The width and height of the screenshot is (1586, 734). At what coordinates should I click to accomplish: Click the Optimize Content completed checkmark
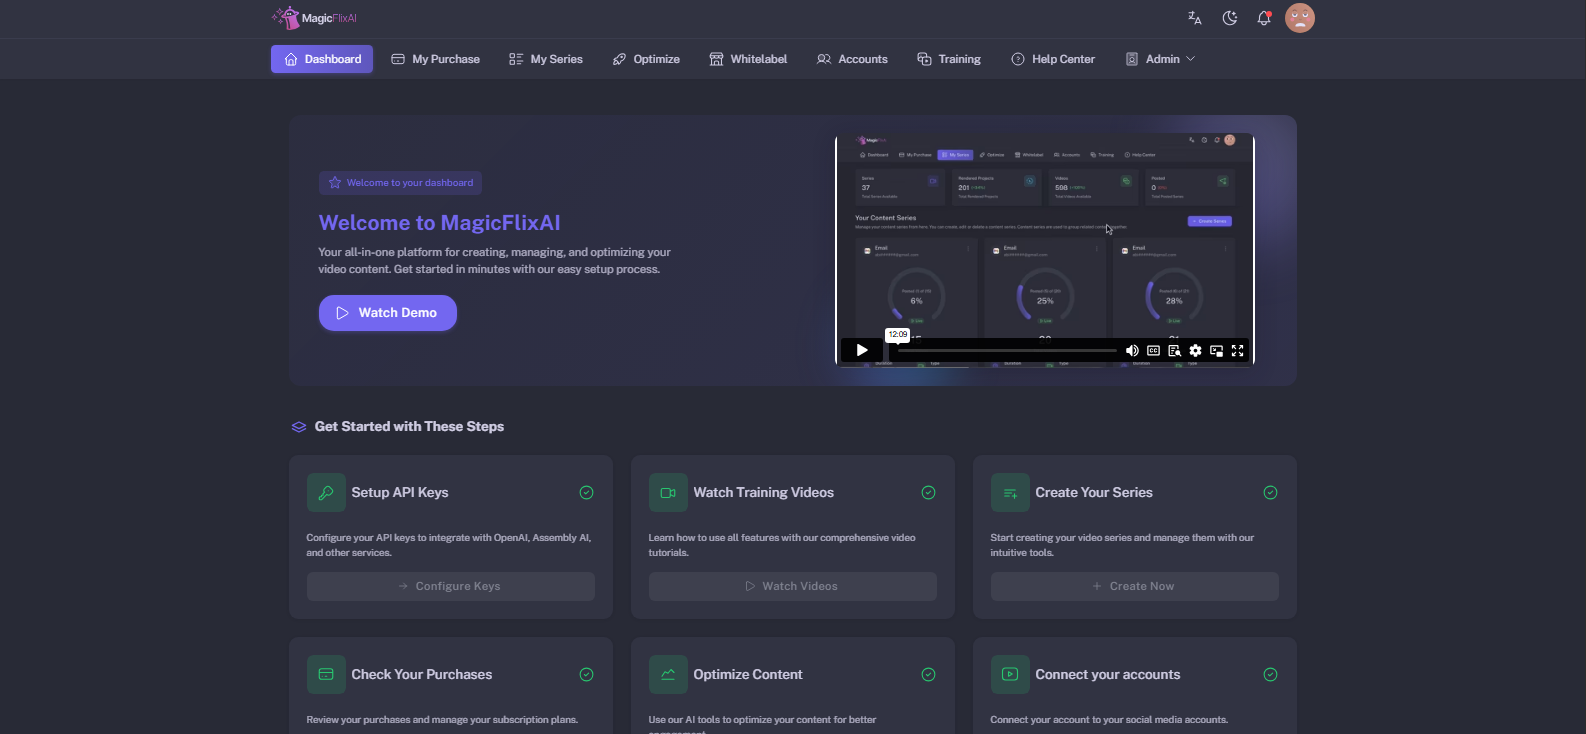point(929,675)
